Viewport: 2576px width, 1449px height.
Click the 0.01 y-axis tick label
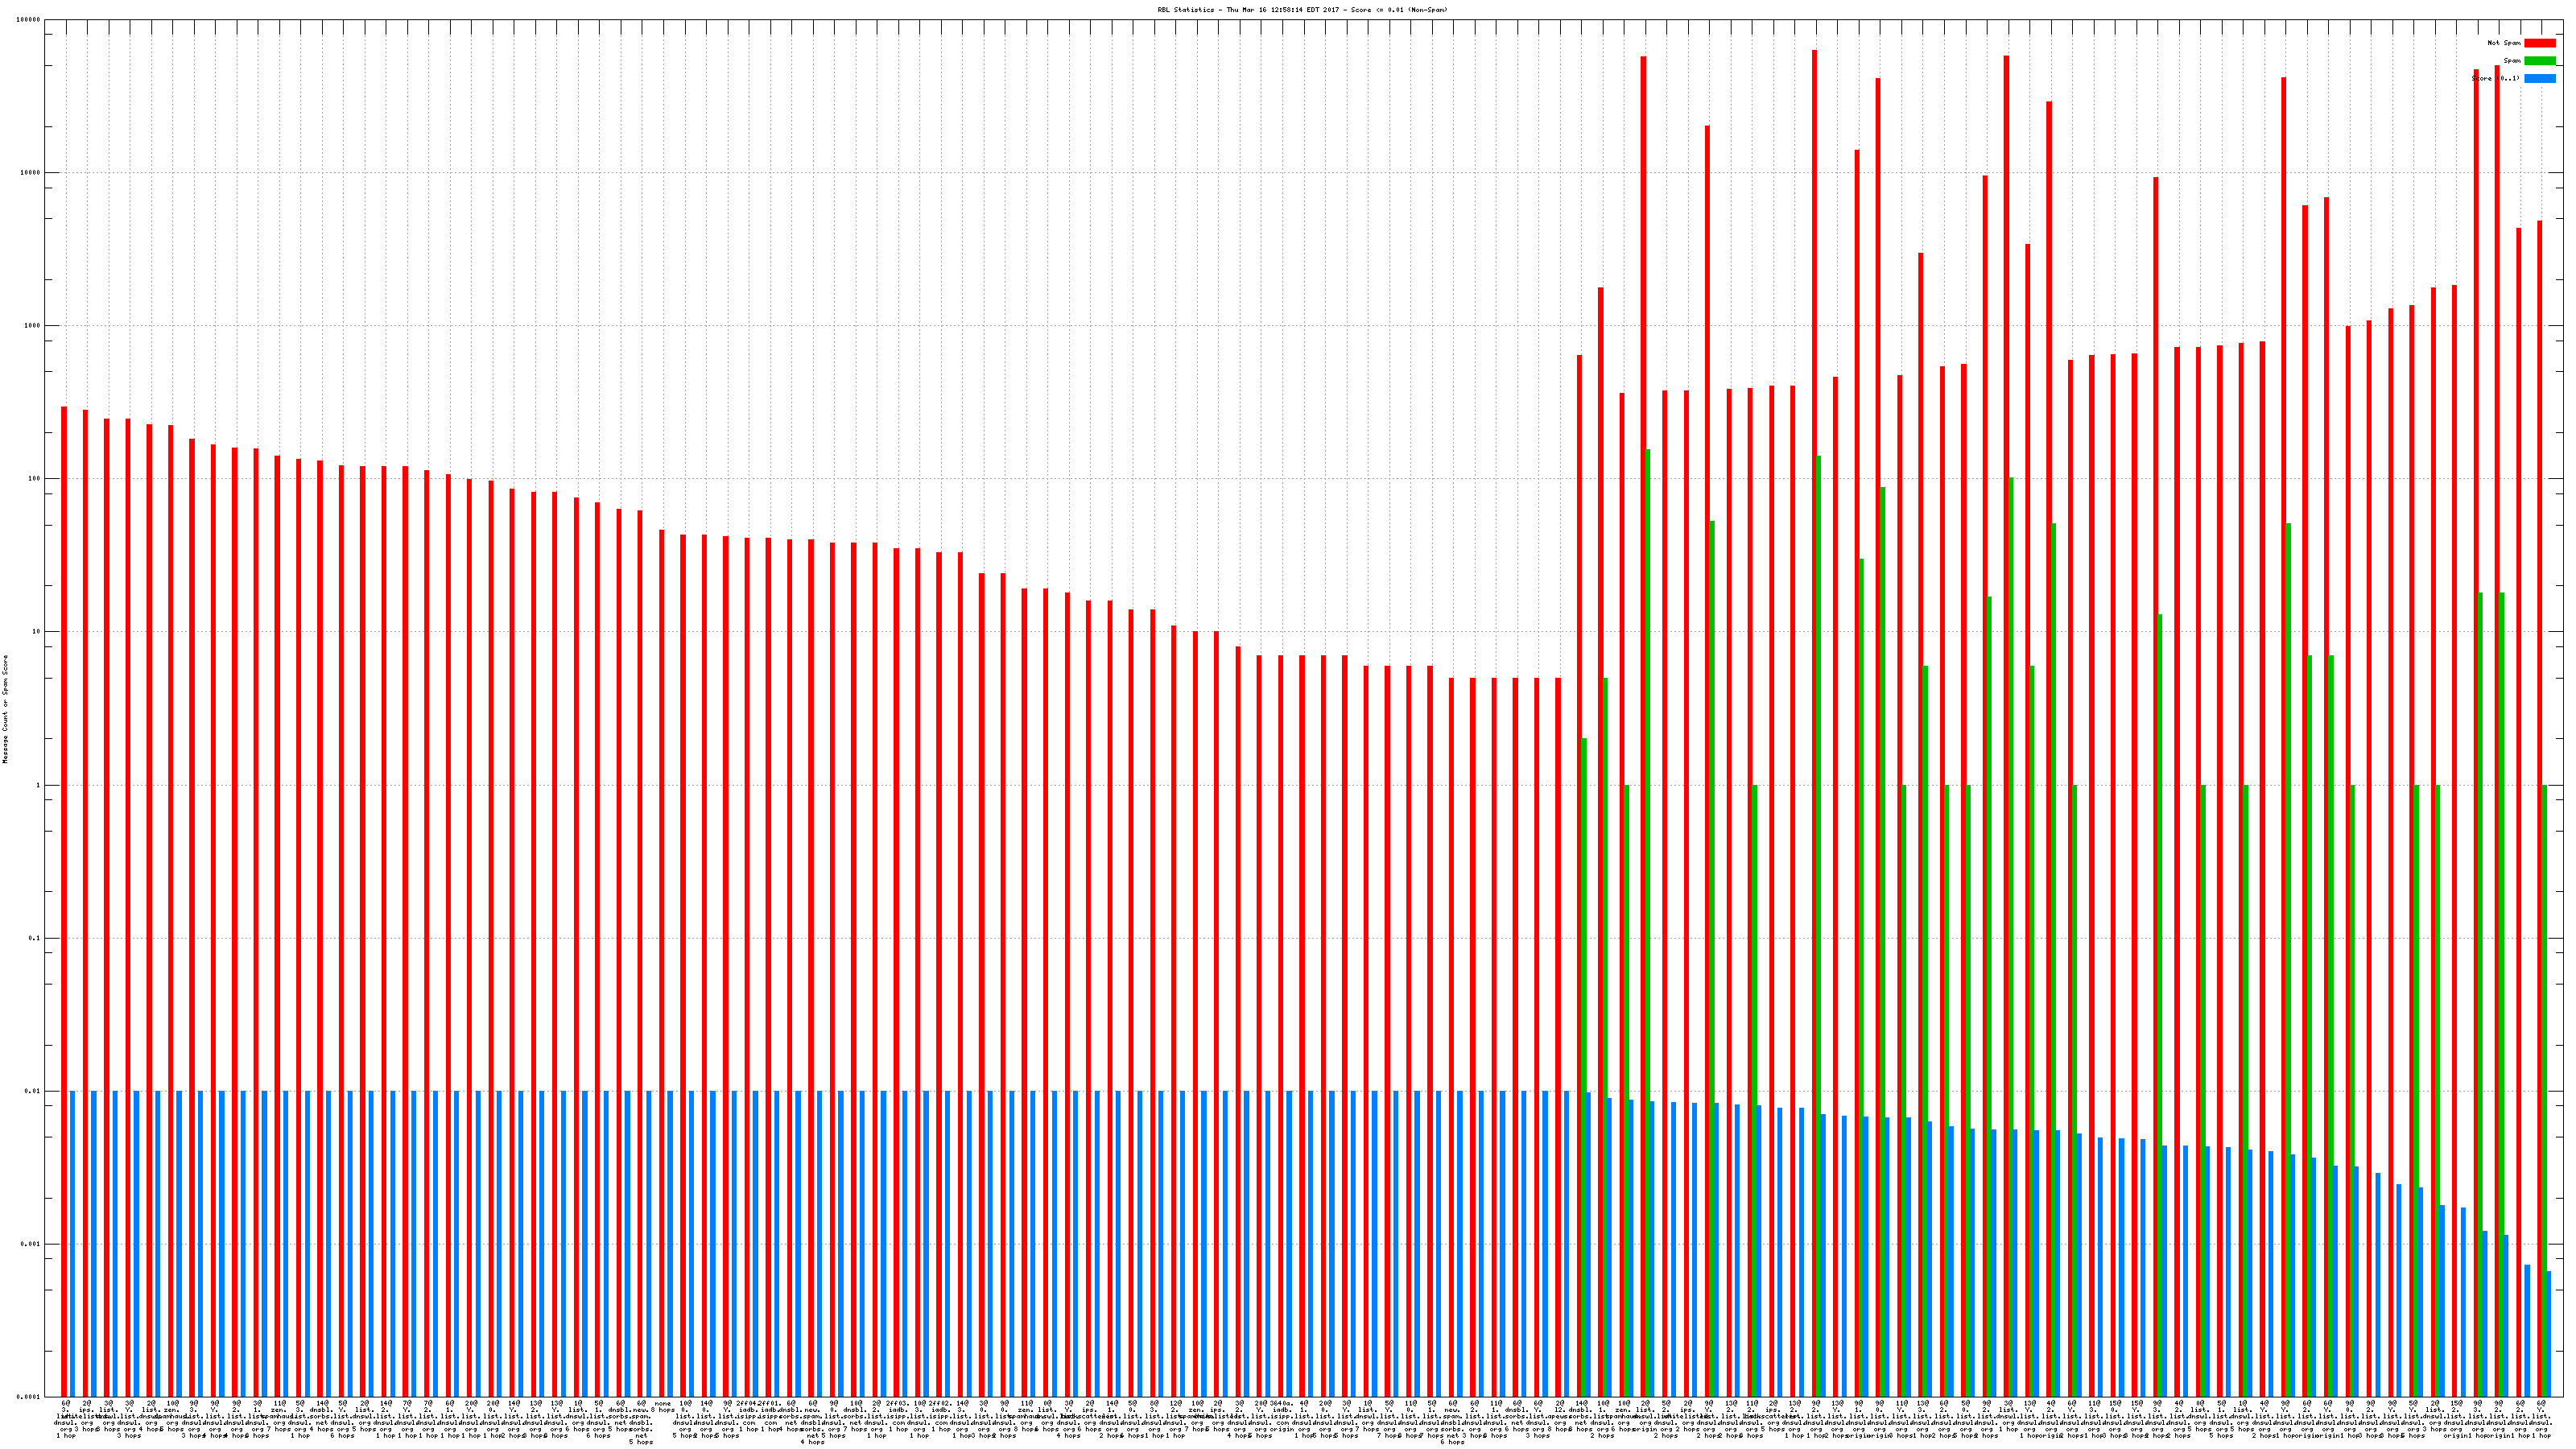pos(33,1091)
